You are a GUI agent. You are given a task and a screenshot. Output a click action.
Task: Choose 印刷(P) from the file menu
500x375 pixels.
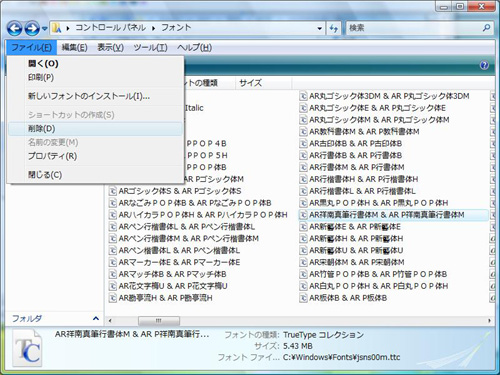tap(95, 77)
